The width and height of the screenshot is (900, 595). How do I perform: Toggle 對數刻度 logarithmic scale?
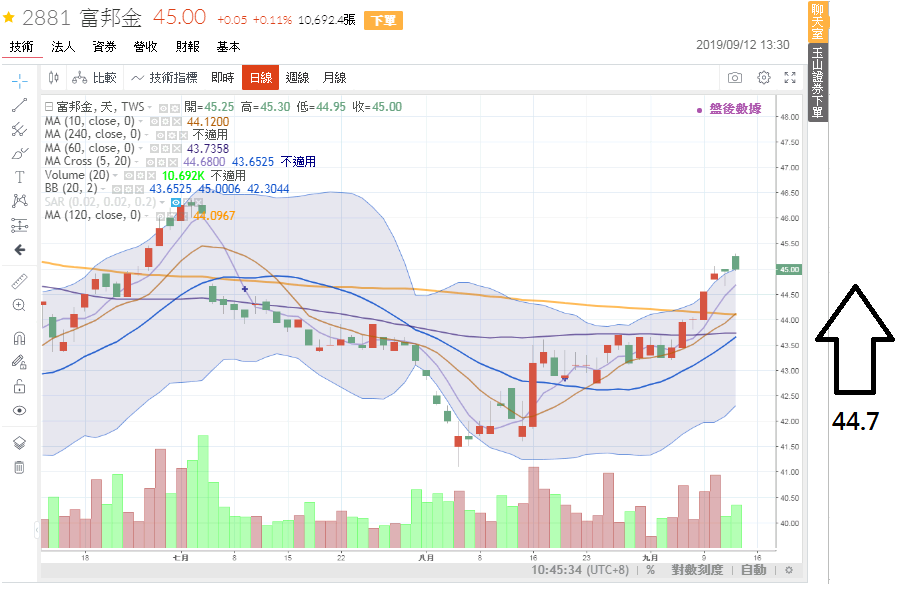(x=697, y=570)
